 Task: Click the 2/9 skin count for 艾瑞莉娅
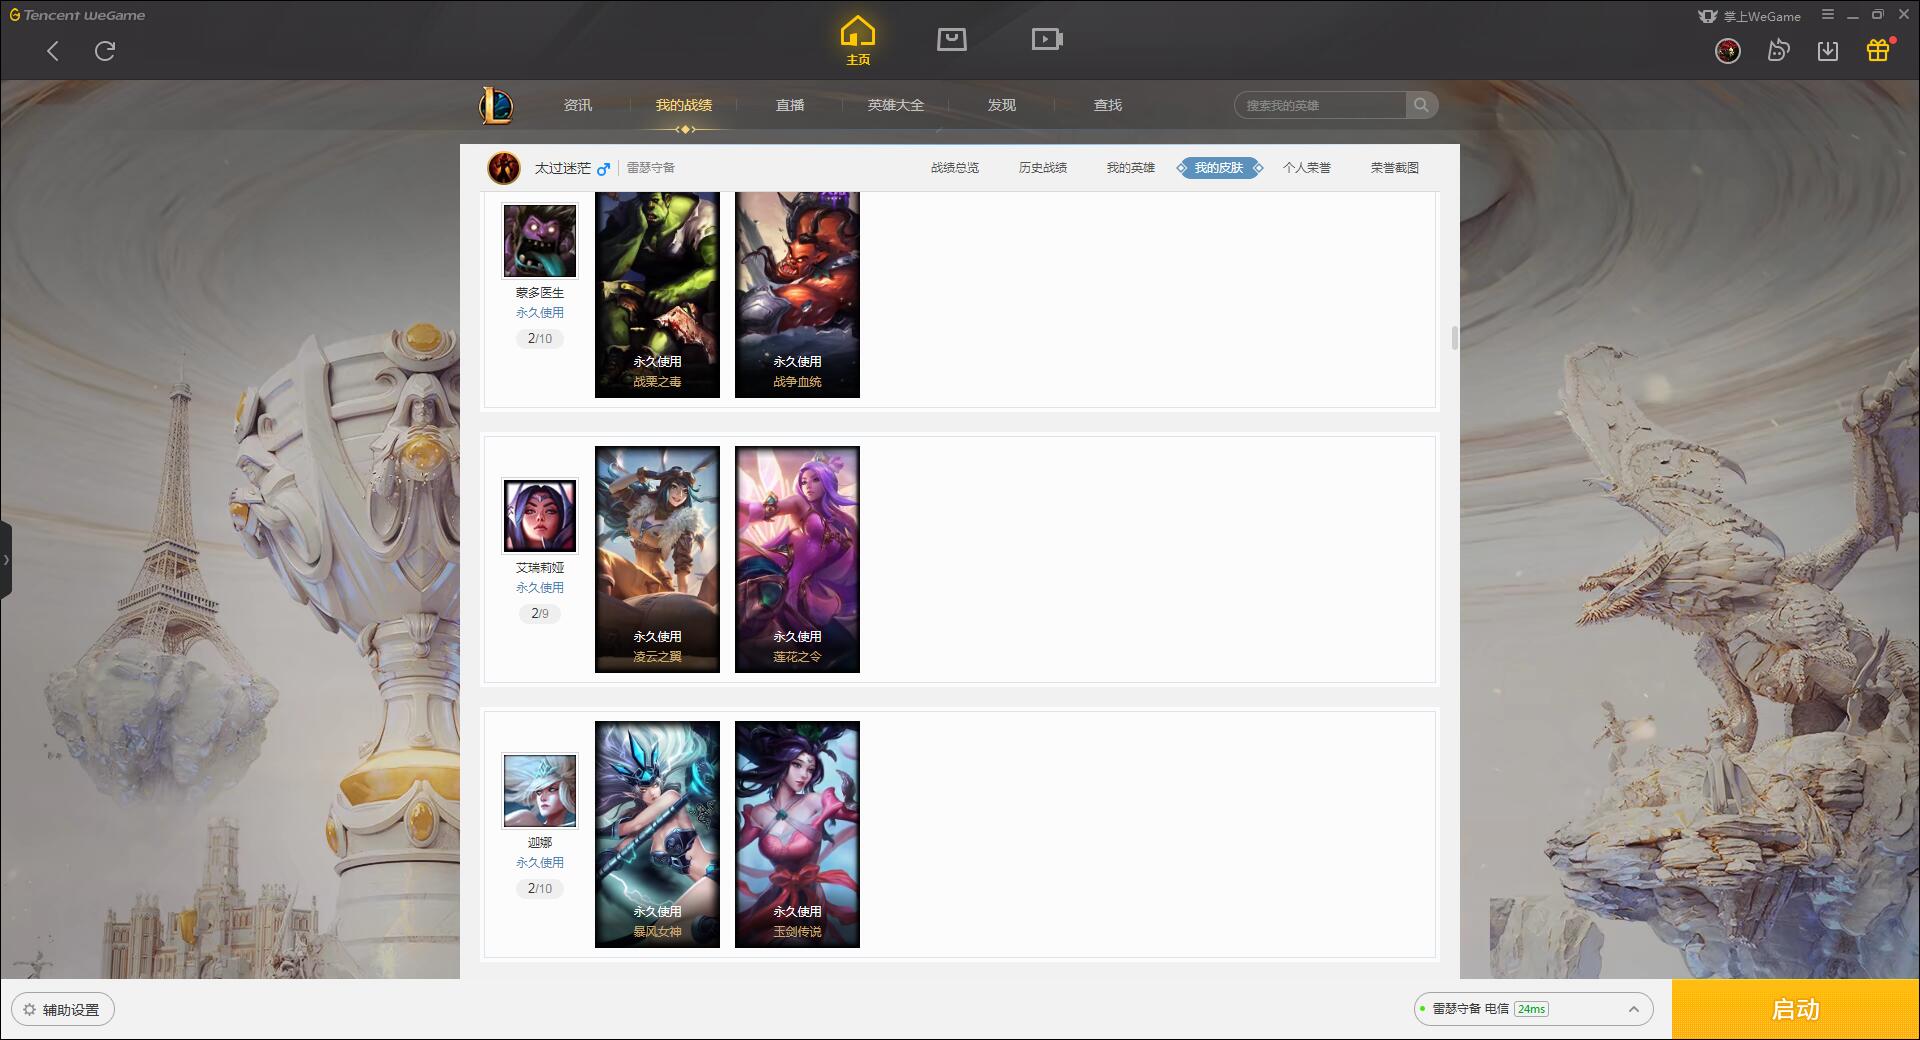540,614
